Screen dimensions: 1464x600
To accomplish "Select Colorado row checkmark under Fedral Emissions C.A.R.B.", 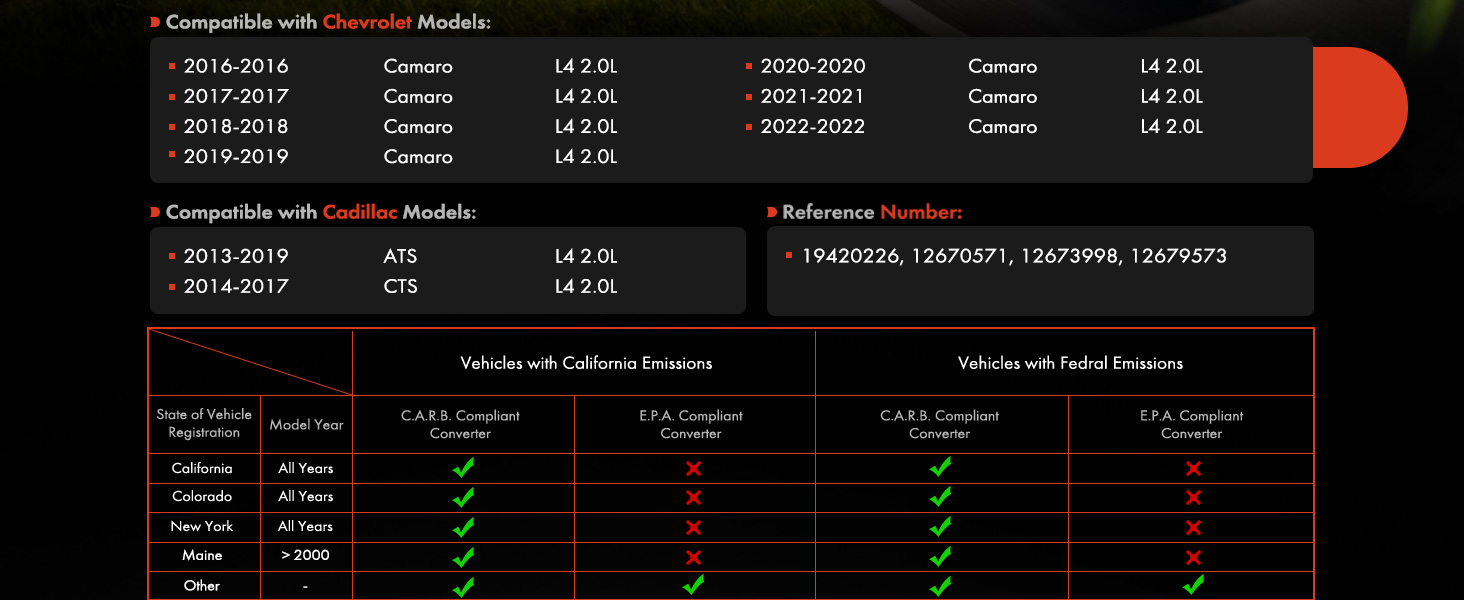I will coord(940,497).
